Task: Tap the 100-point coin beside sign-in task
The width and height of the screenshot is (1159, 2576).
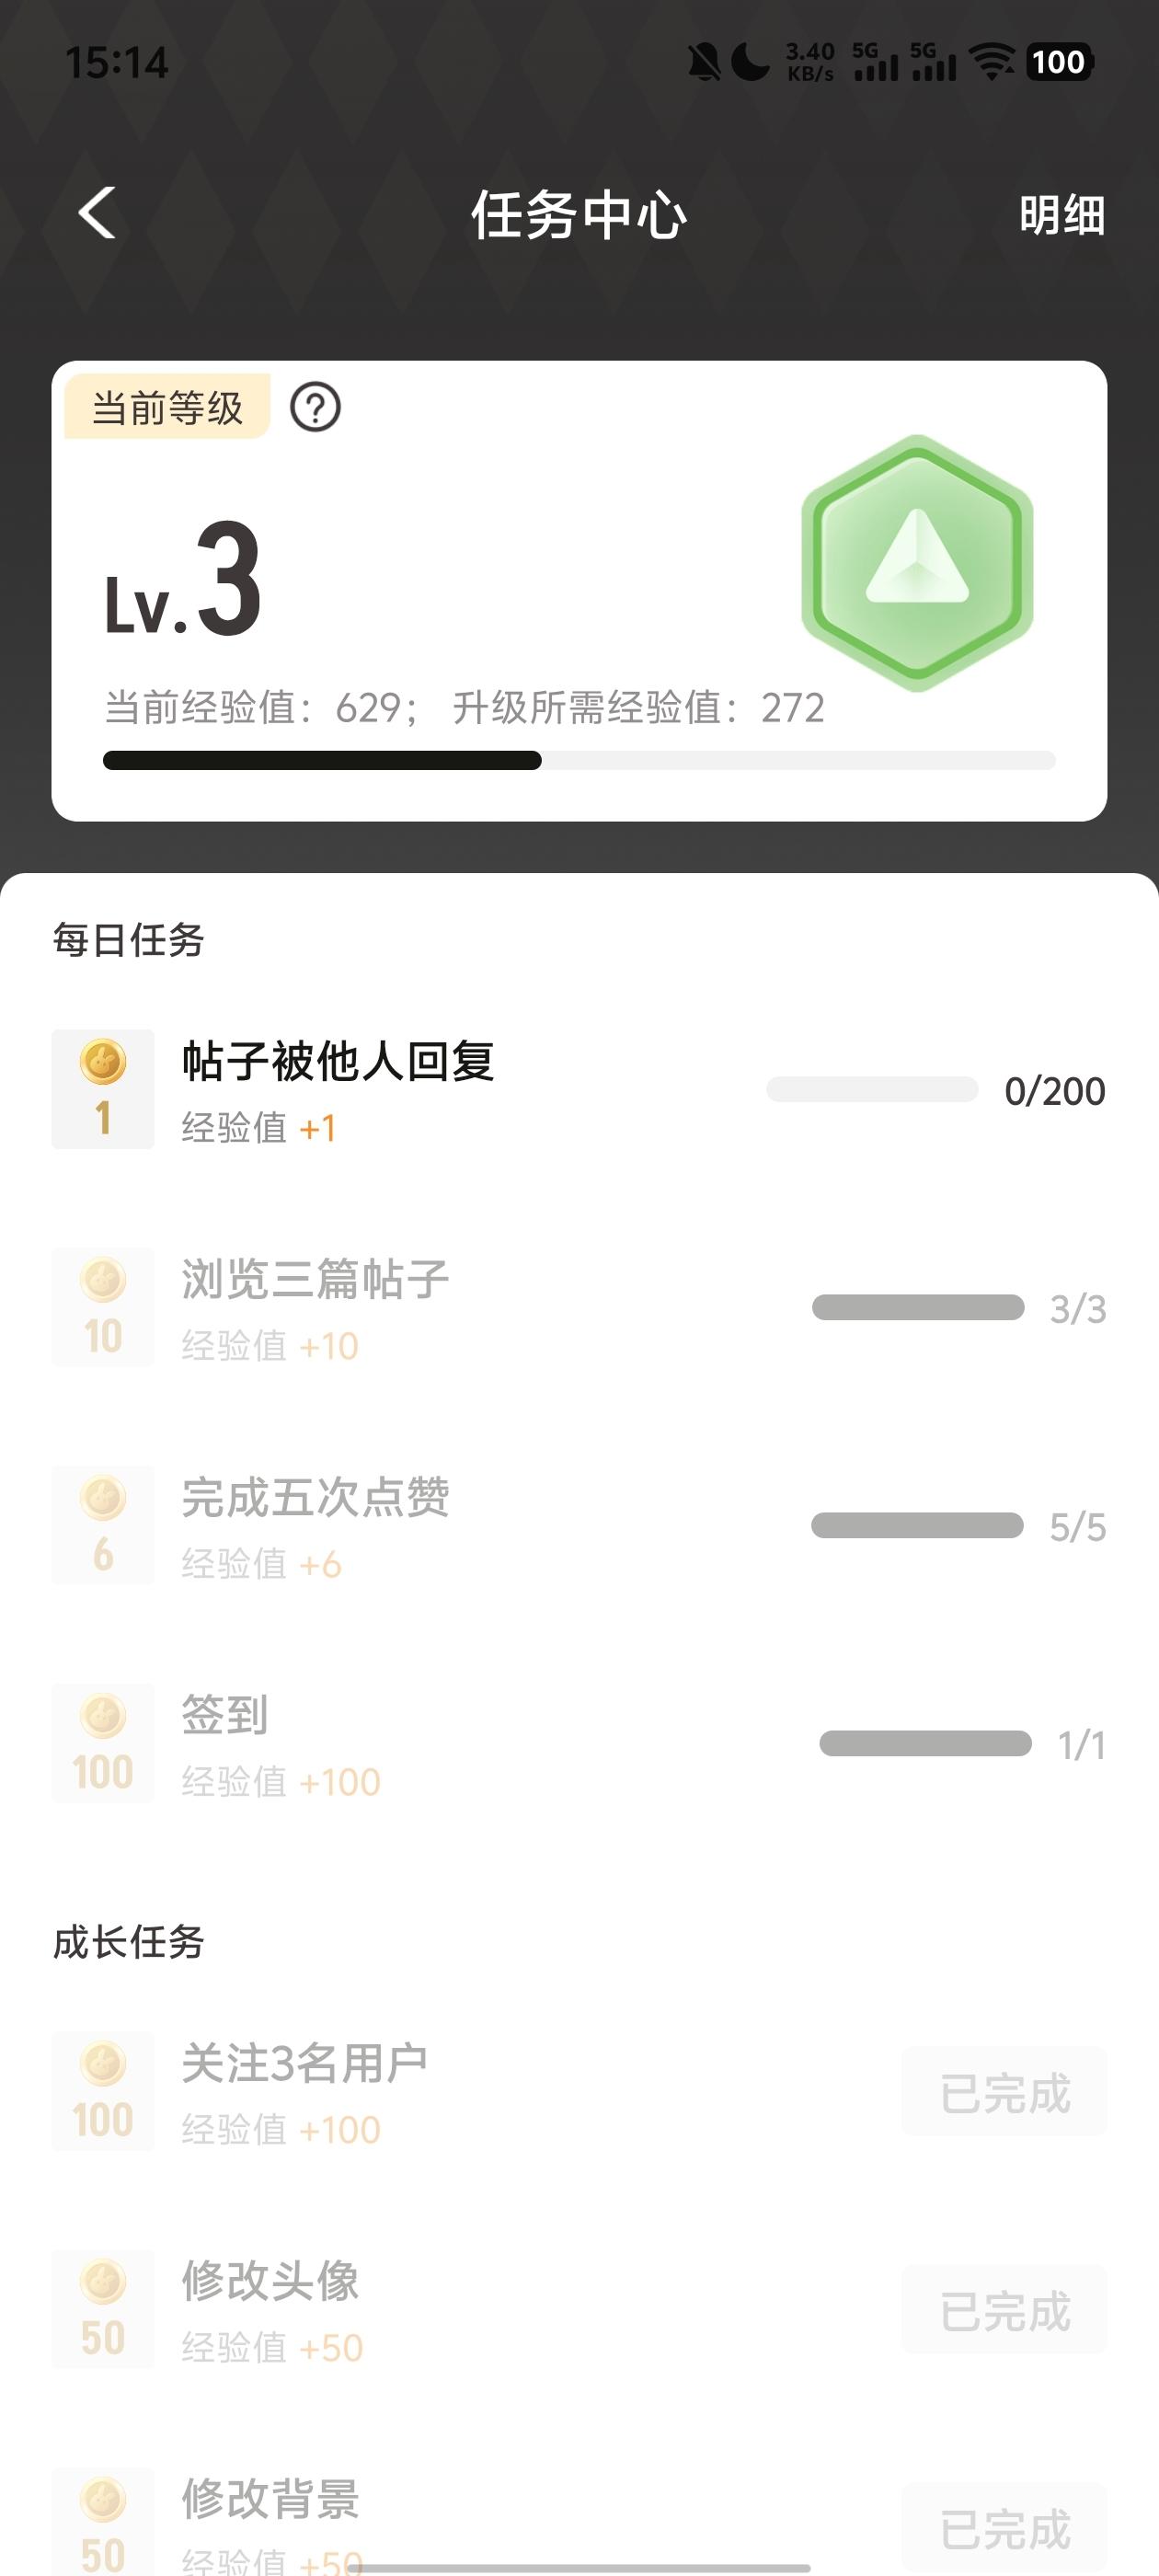Action: click(103, 1742)
